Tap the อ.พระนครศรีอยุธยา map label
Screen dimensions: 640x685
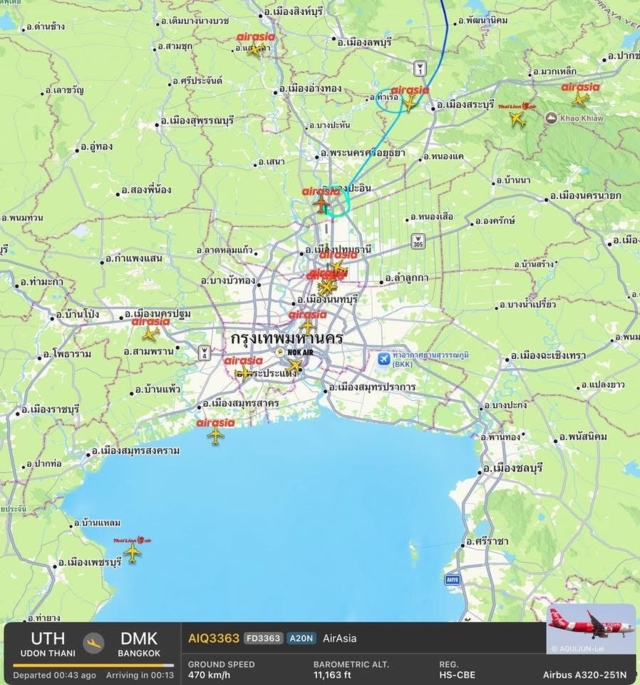[x=363, y=153]
